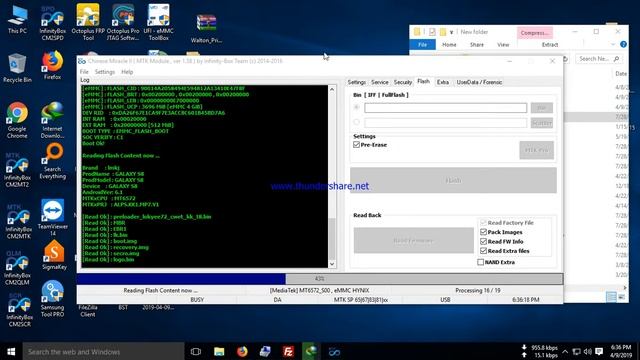Screen dimensions: 640x360
Task: Click the Bin browse button
Action: tap(542, 108)
